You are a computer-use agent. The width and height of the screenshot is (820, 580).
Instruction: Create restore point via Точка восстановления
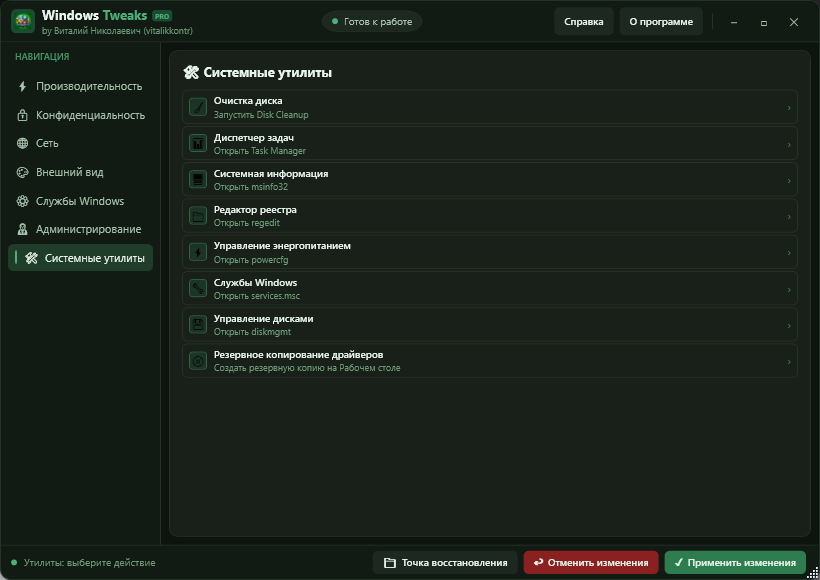click(445, 563)
